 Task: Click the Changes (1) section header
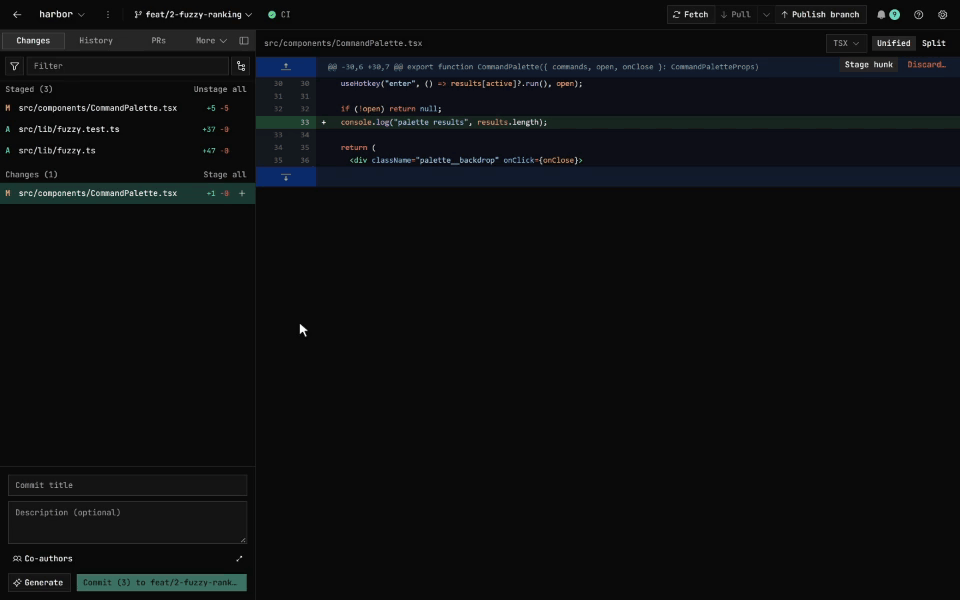[x=31, y=174]
